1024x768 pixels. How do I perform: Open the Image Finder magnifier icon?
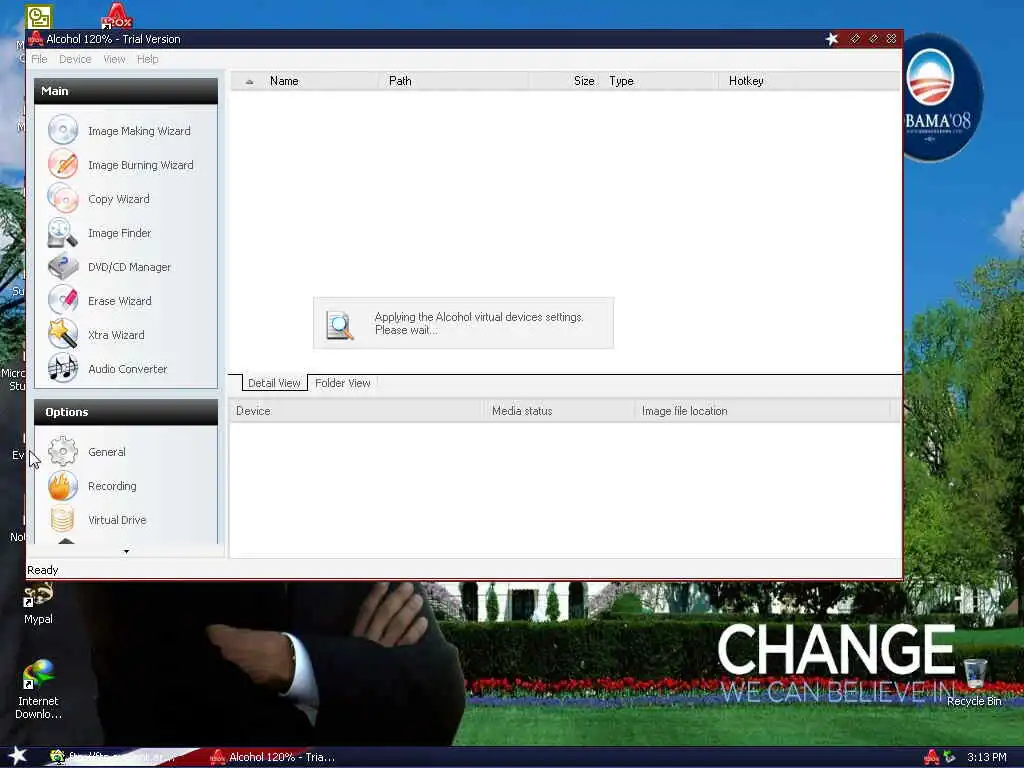click(63, 232)
